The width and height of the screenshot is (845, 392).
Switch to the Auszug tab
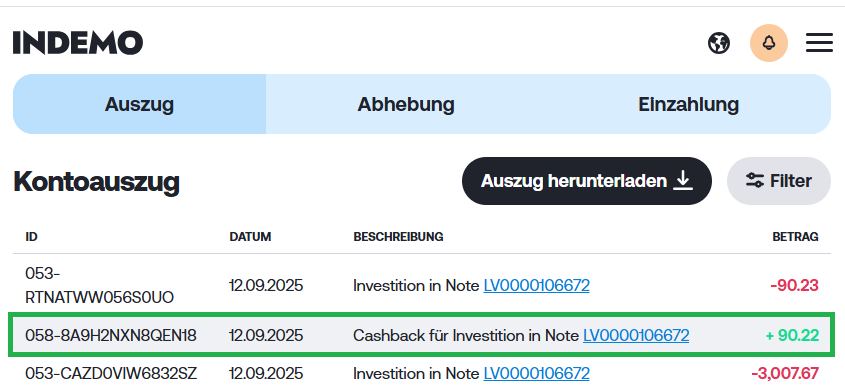(139, 104)
